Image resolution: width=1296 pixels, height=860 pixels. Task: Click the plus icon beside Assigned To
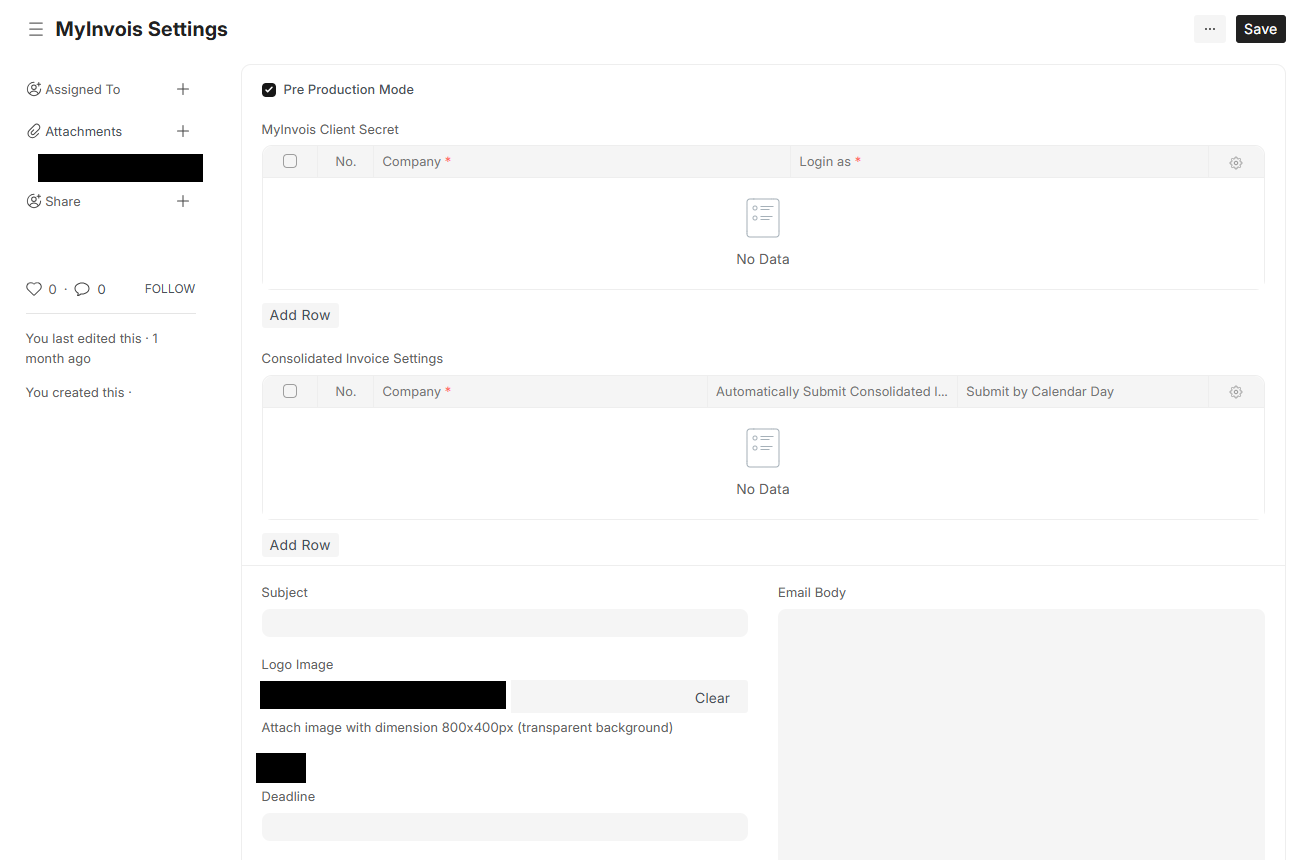click(x=183, y=89)
